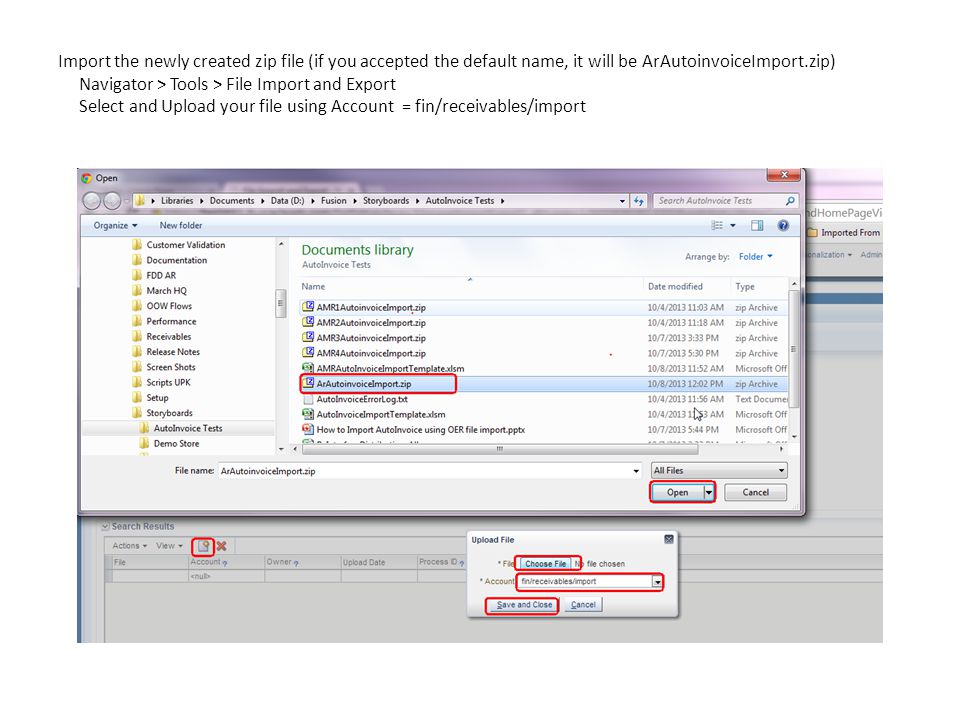The width and height of the screenshot is (960, 720).
Task: Cancel the Open file dialog
Action: (756, 492)
